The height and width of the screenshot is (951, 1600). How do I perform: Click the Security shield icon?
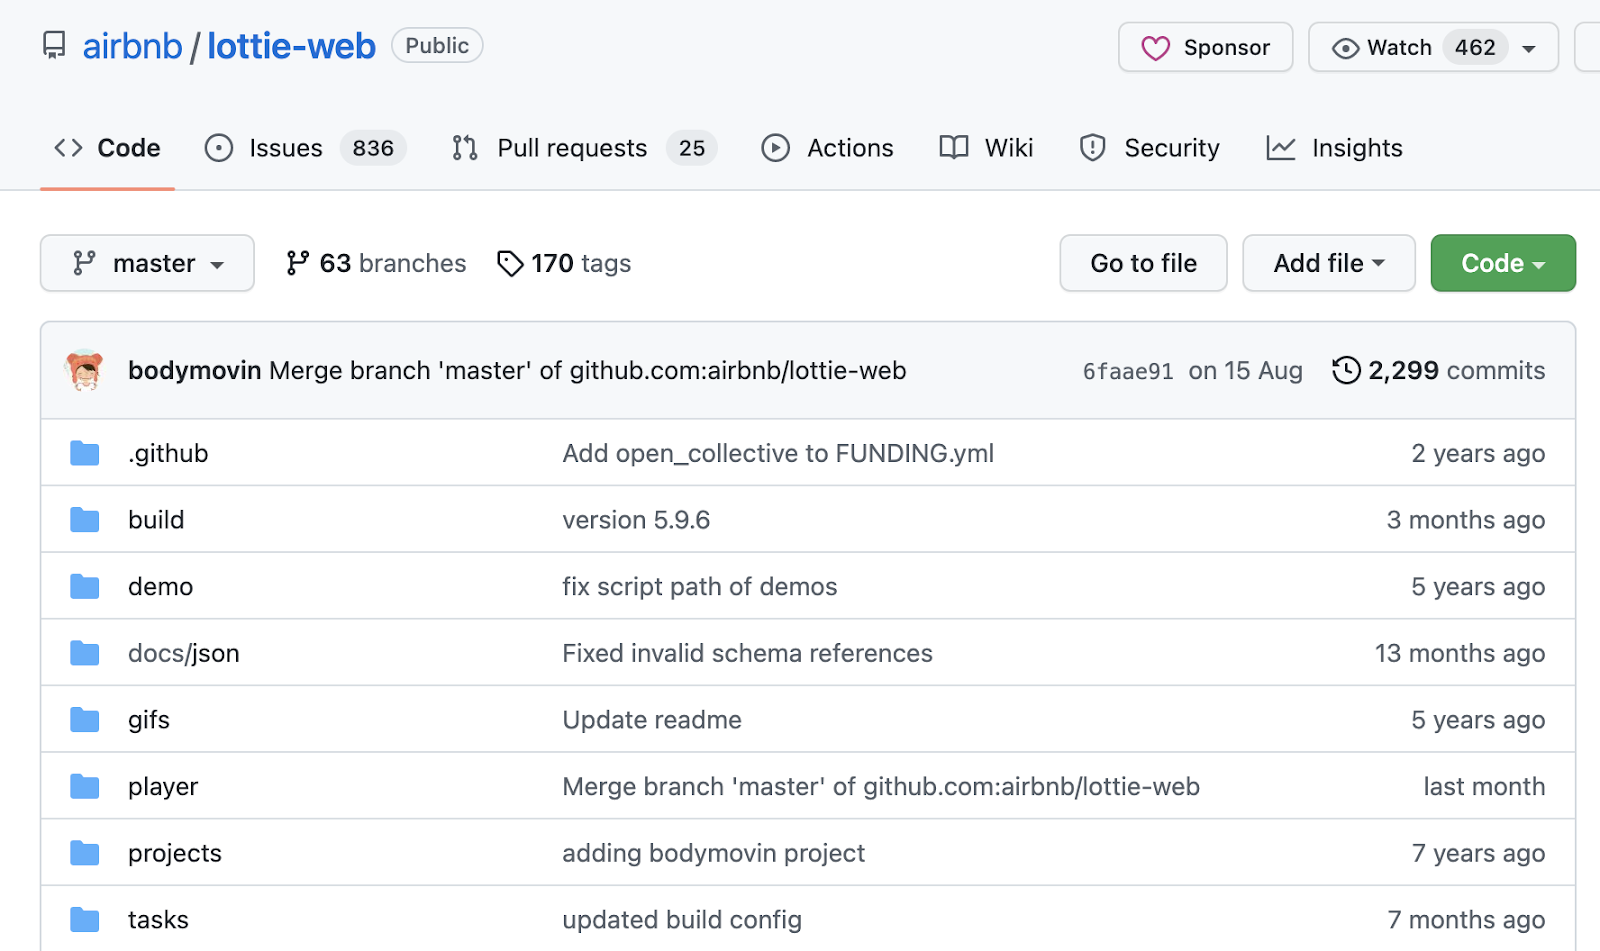pyautogui.click(x=1093, y=148)
